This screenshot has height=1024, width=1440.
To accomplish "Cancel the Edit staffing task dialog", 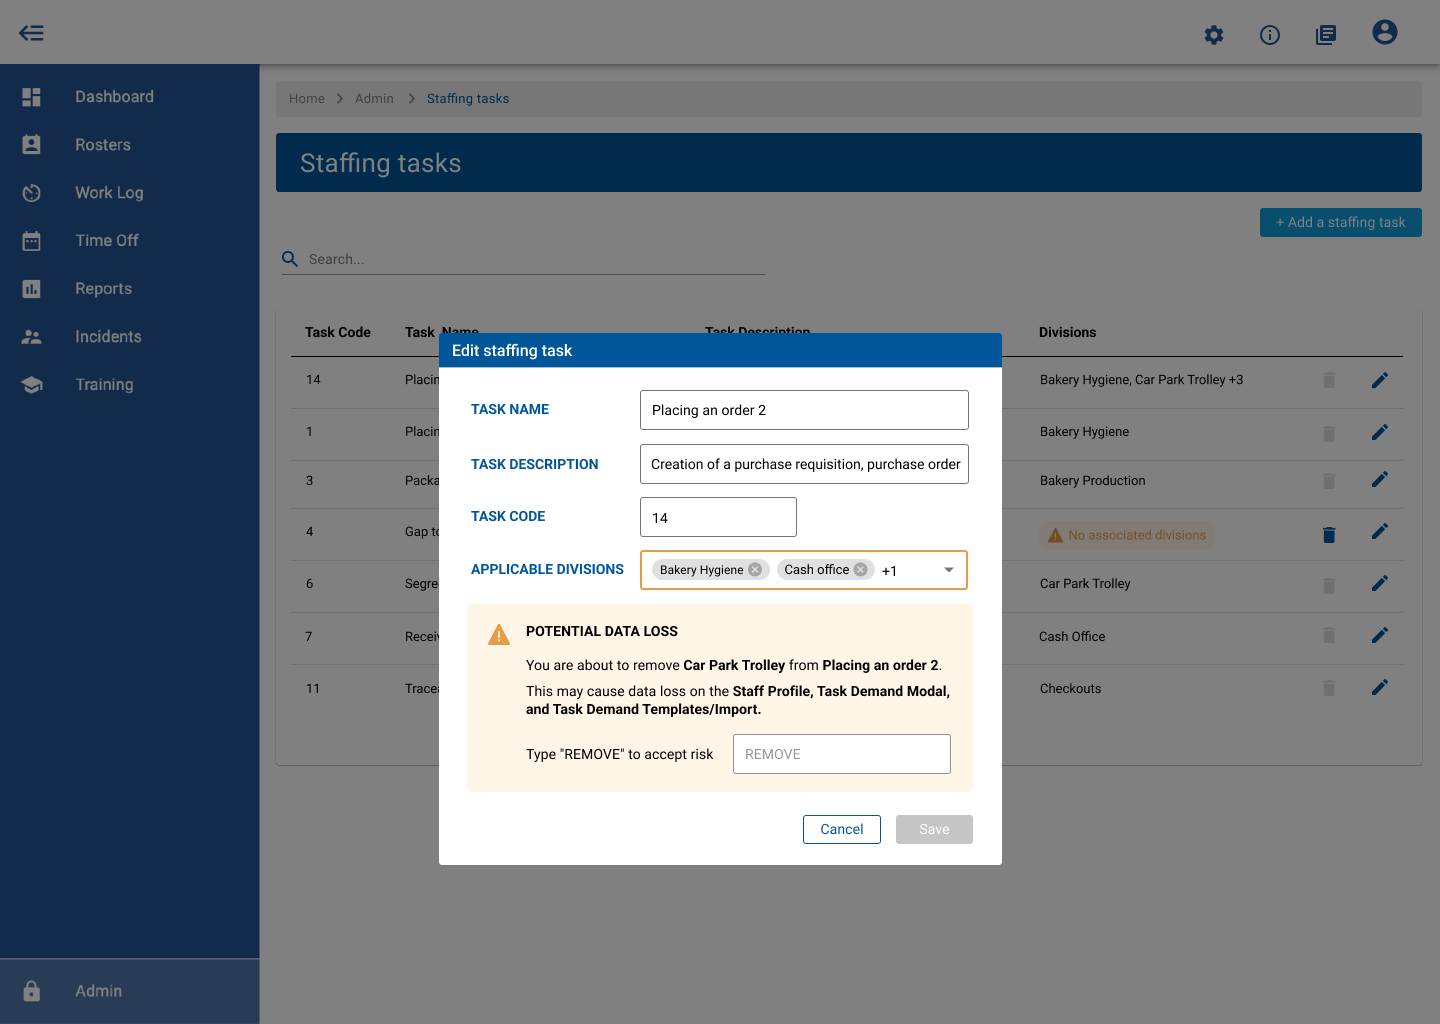I will tap(841, 829).
